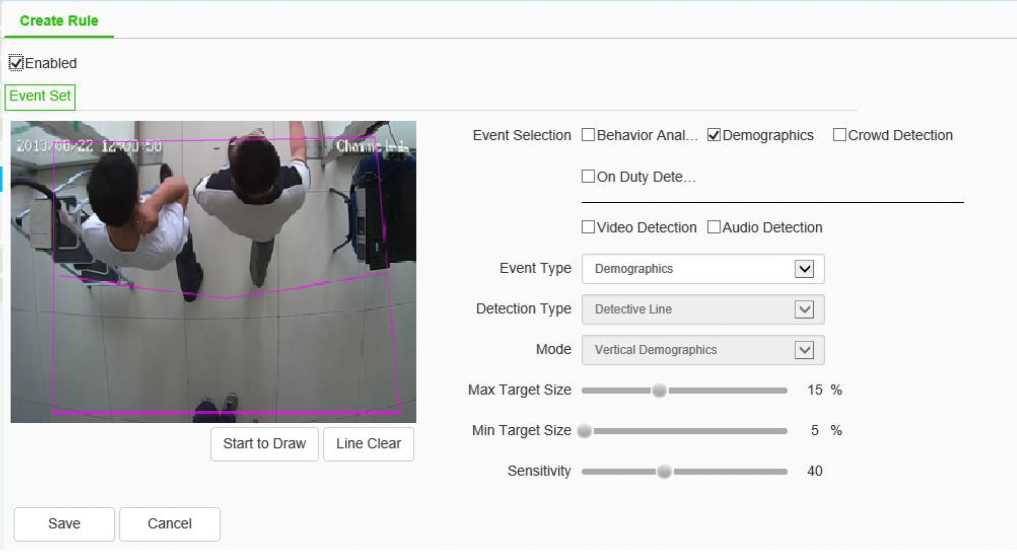Image resolution: width=1017 pixels, height=552 pixels.
Task: Click the camera video preview
Action: (x=213, y=272)
